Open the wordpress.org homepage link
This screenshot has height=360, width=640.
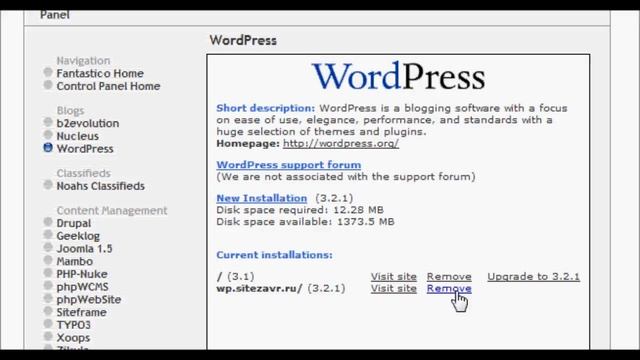[x=341, y=144]
